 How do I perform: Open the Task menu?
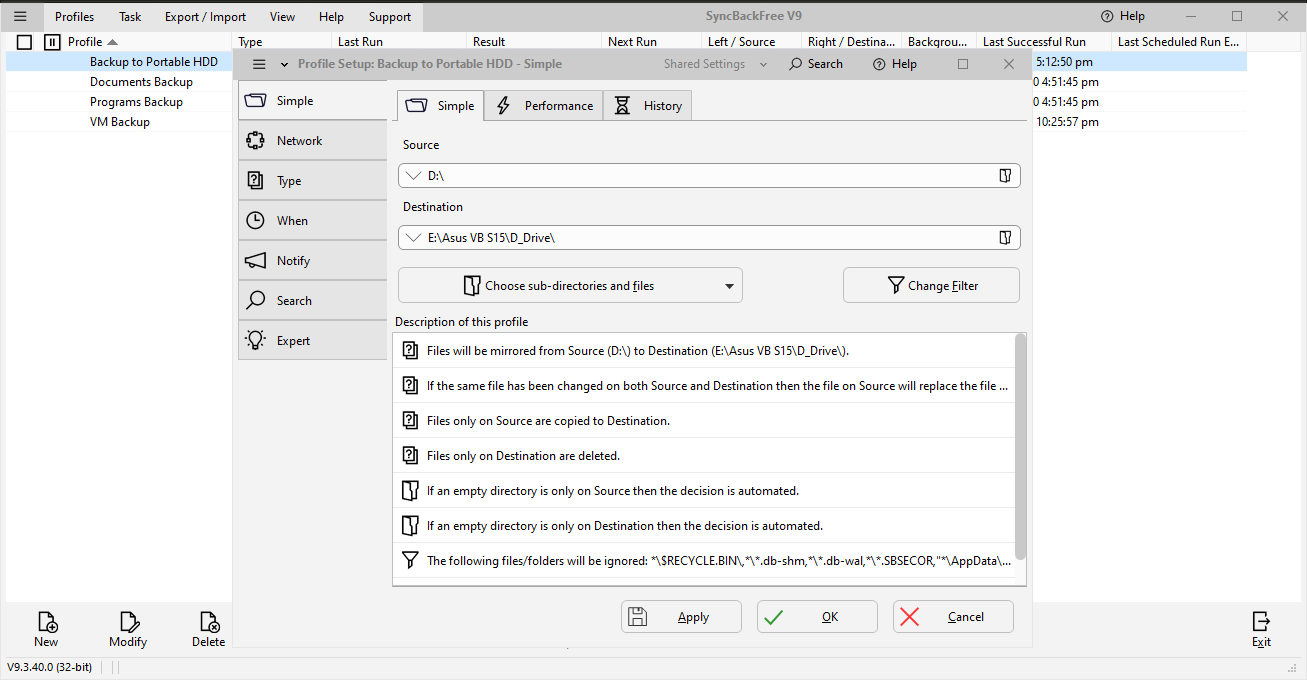tap(130, 17)
